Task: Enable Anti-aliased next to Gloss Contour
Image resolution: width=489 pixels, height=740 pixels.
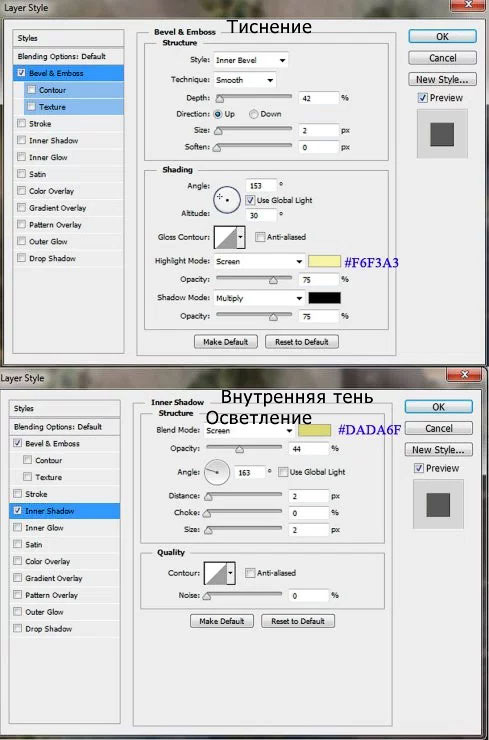Action: [260, 237]
